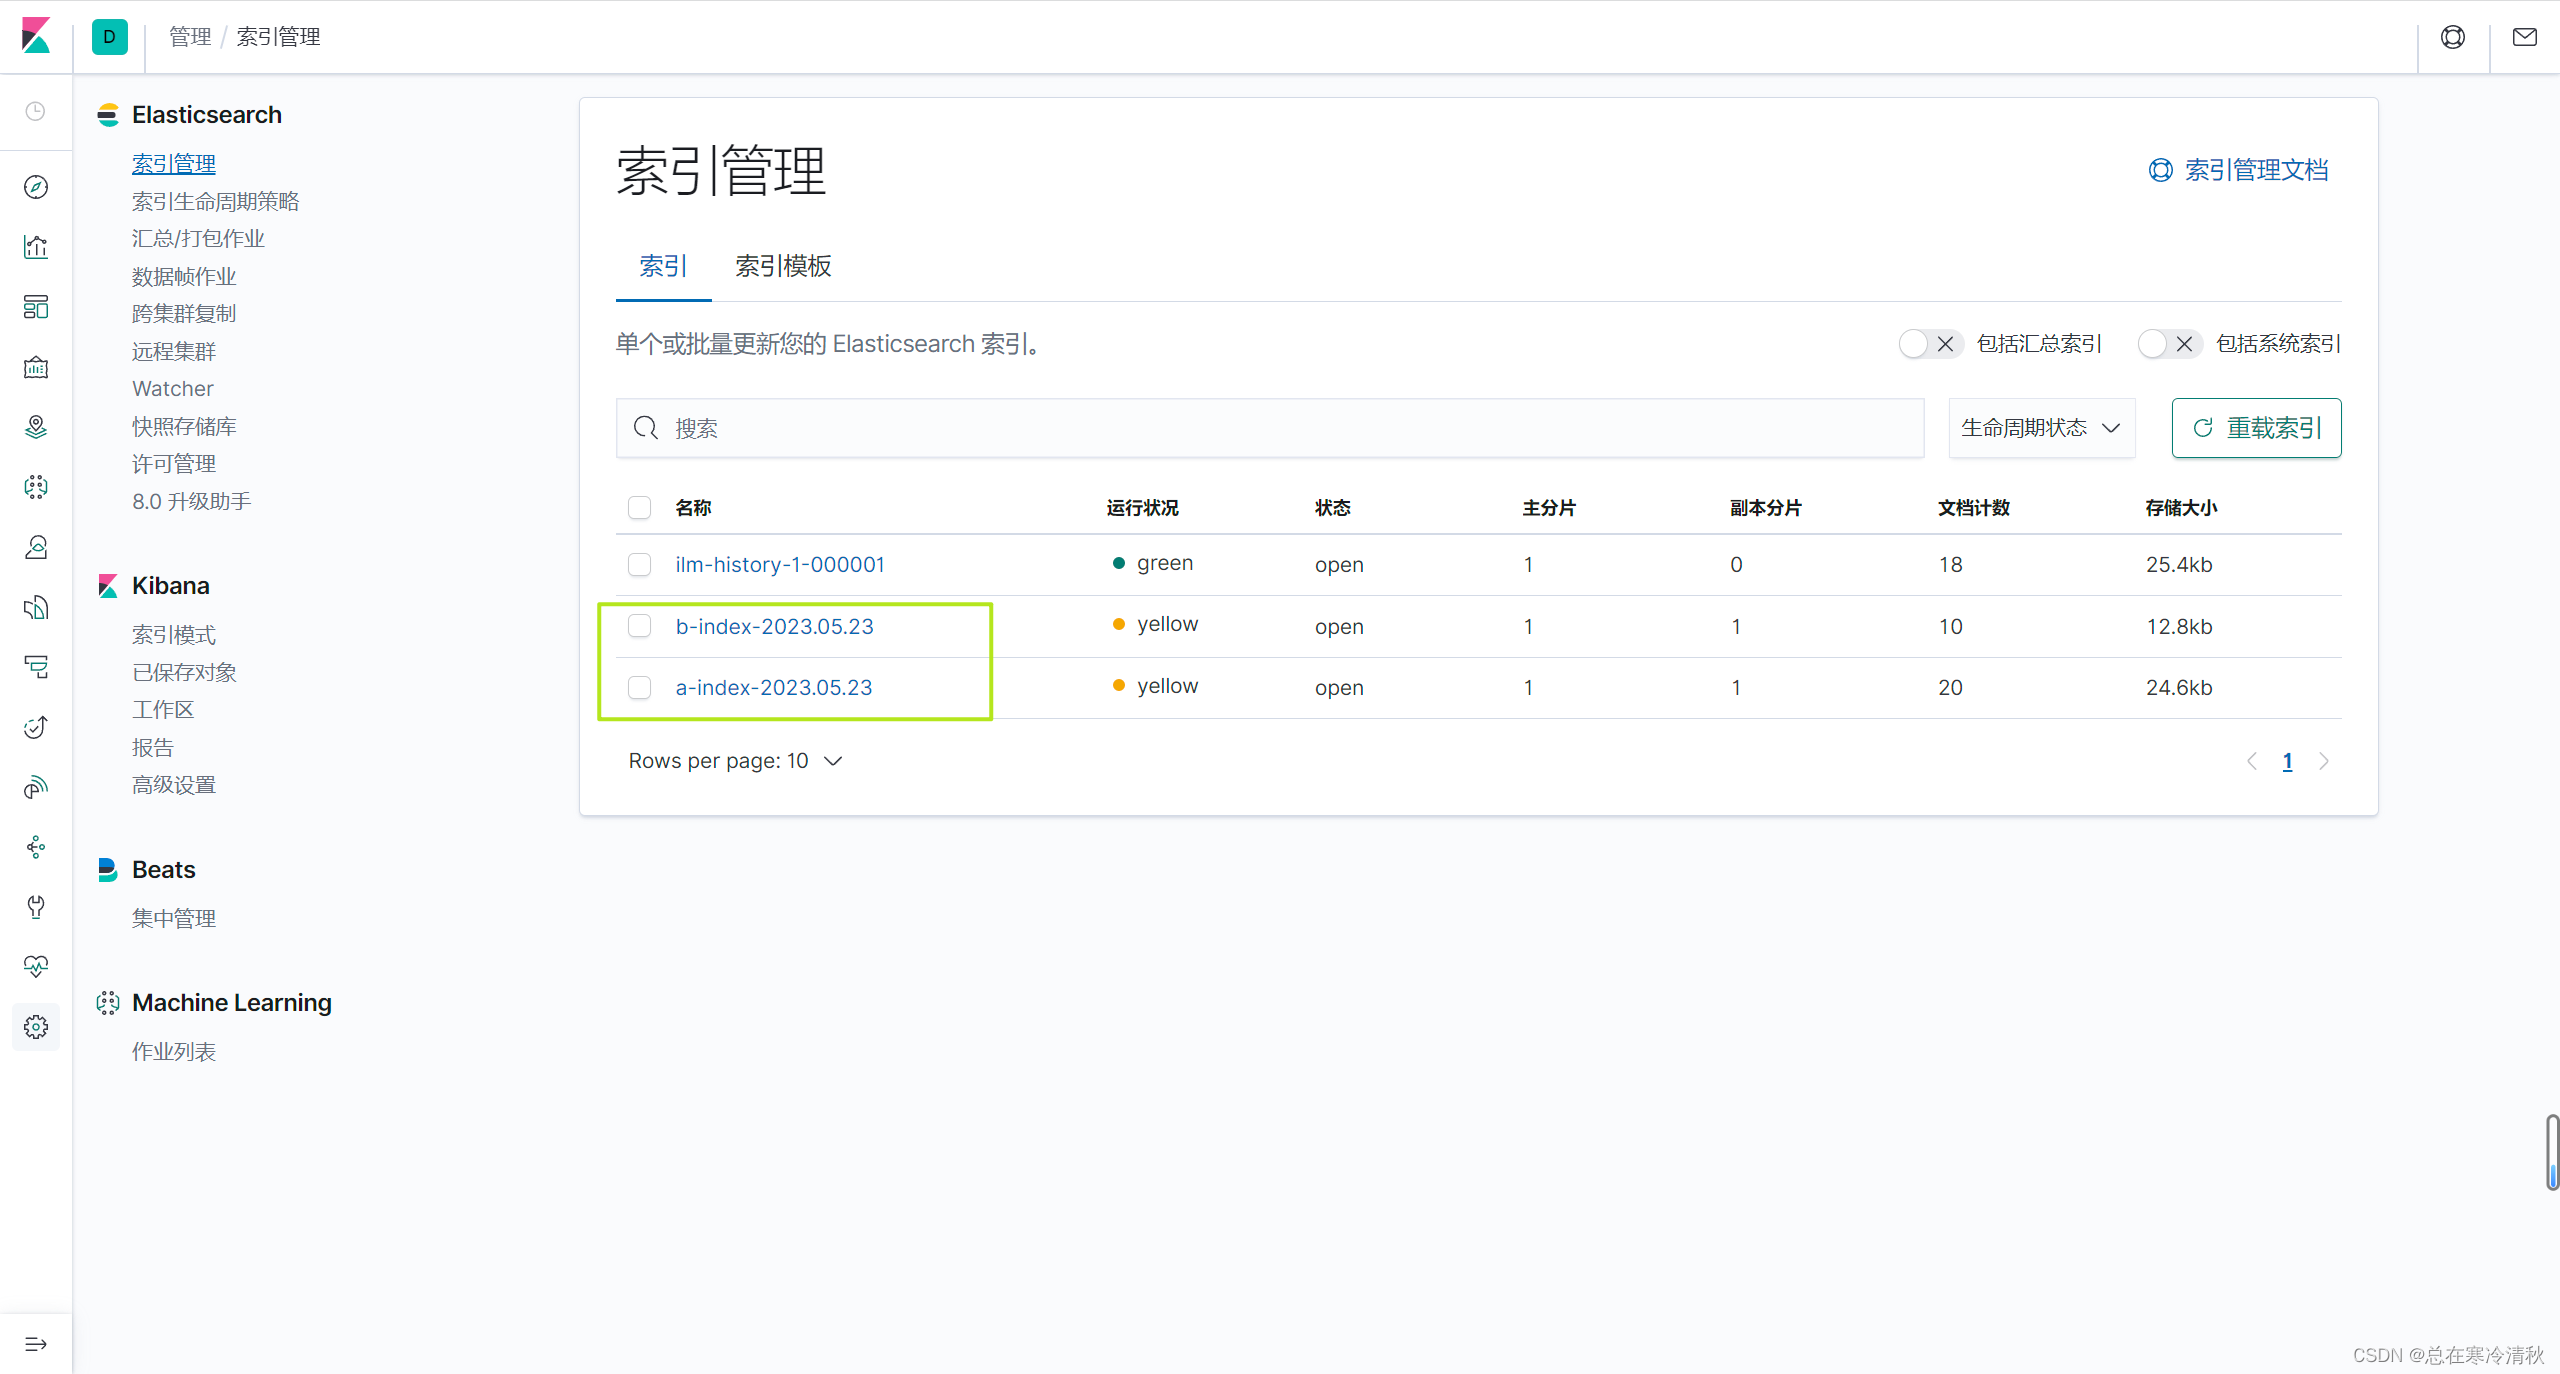Open the ilm-history-1-000001 index link
This screenshot has width=2560, height=1374.
pos(780,565)
